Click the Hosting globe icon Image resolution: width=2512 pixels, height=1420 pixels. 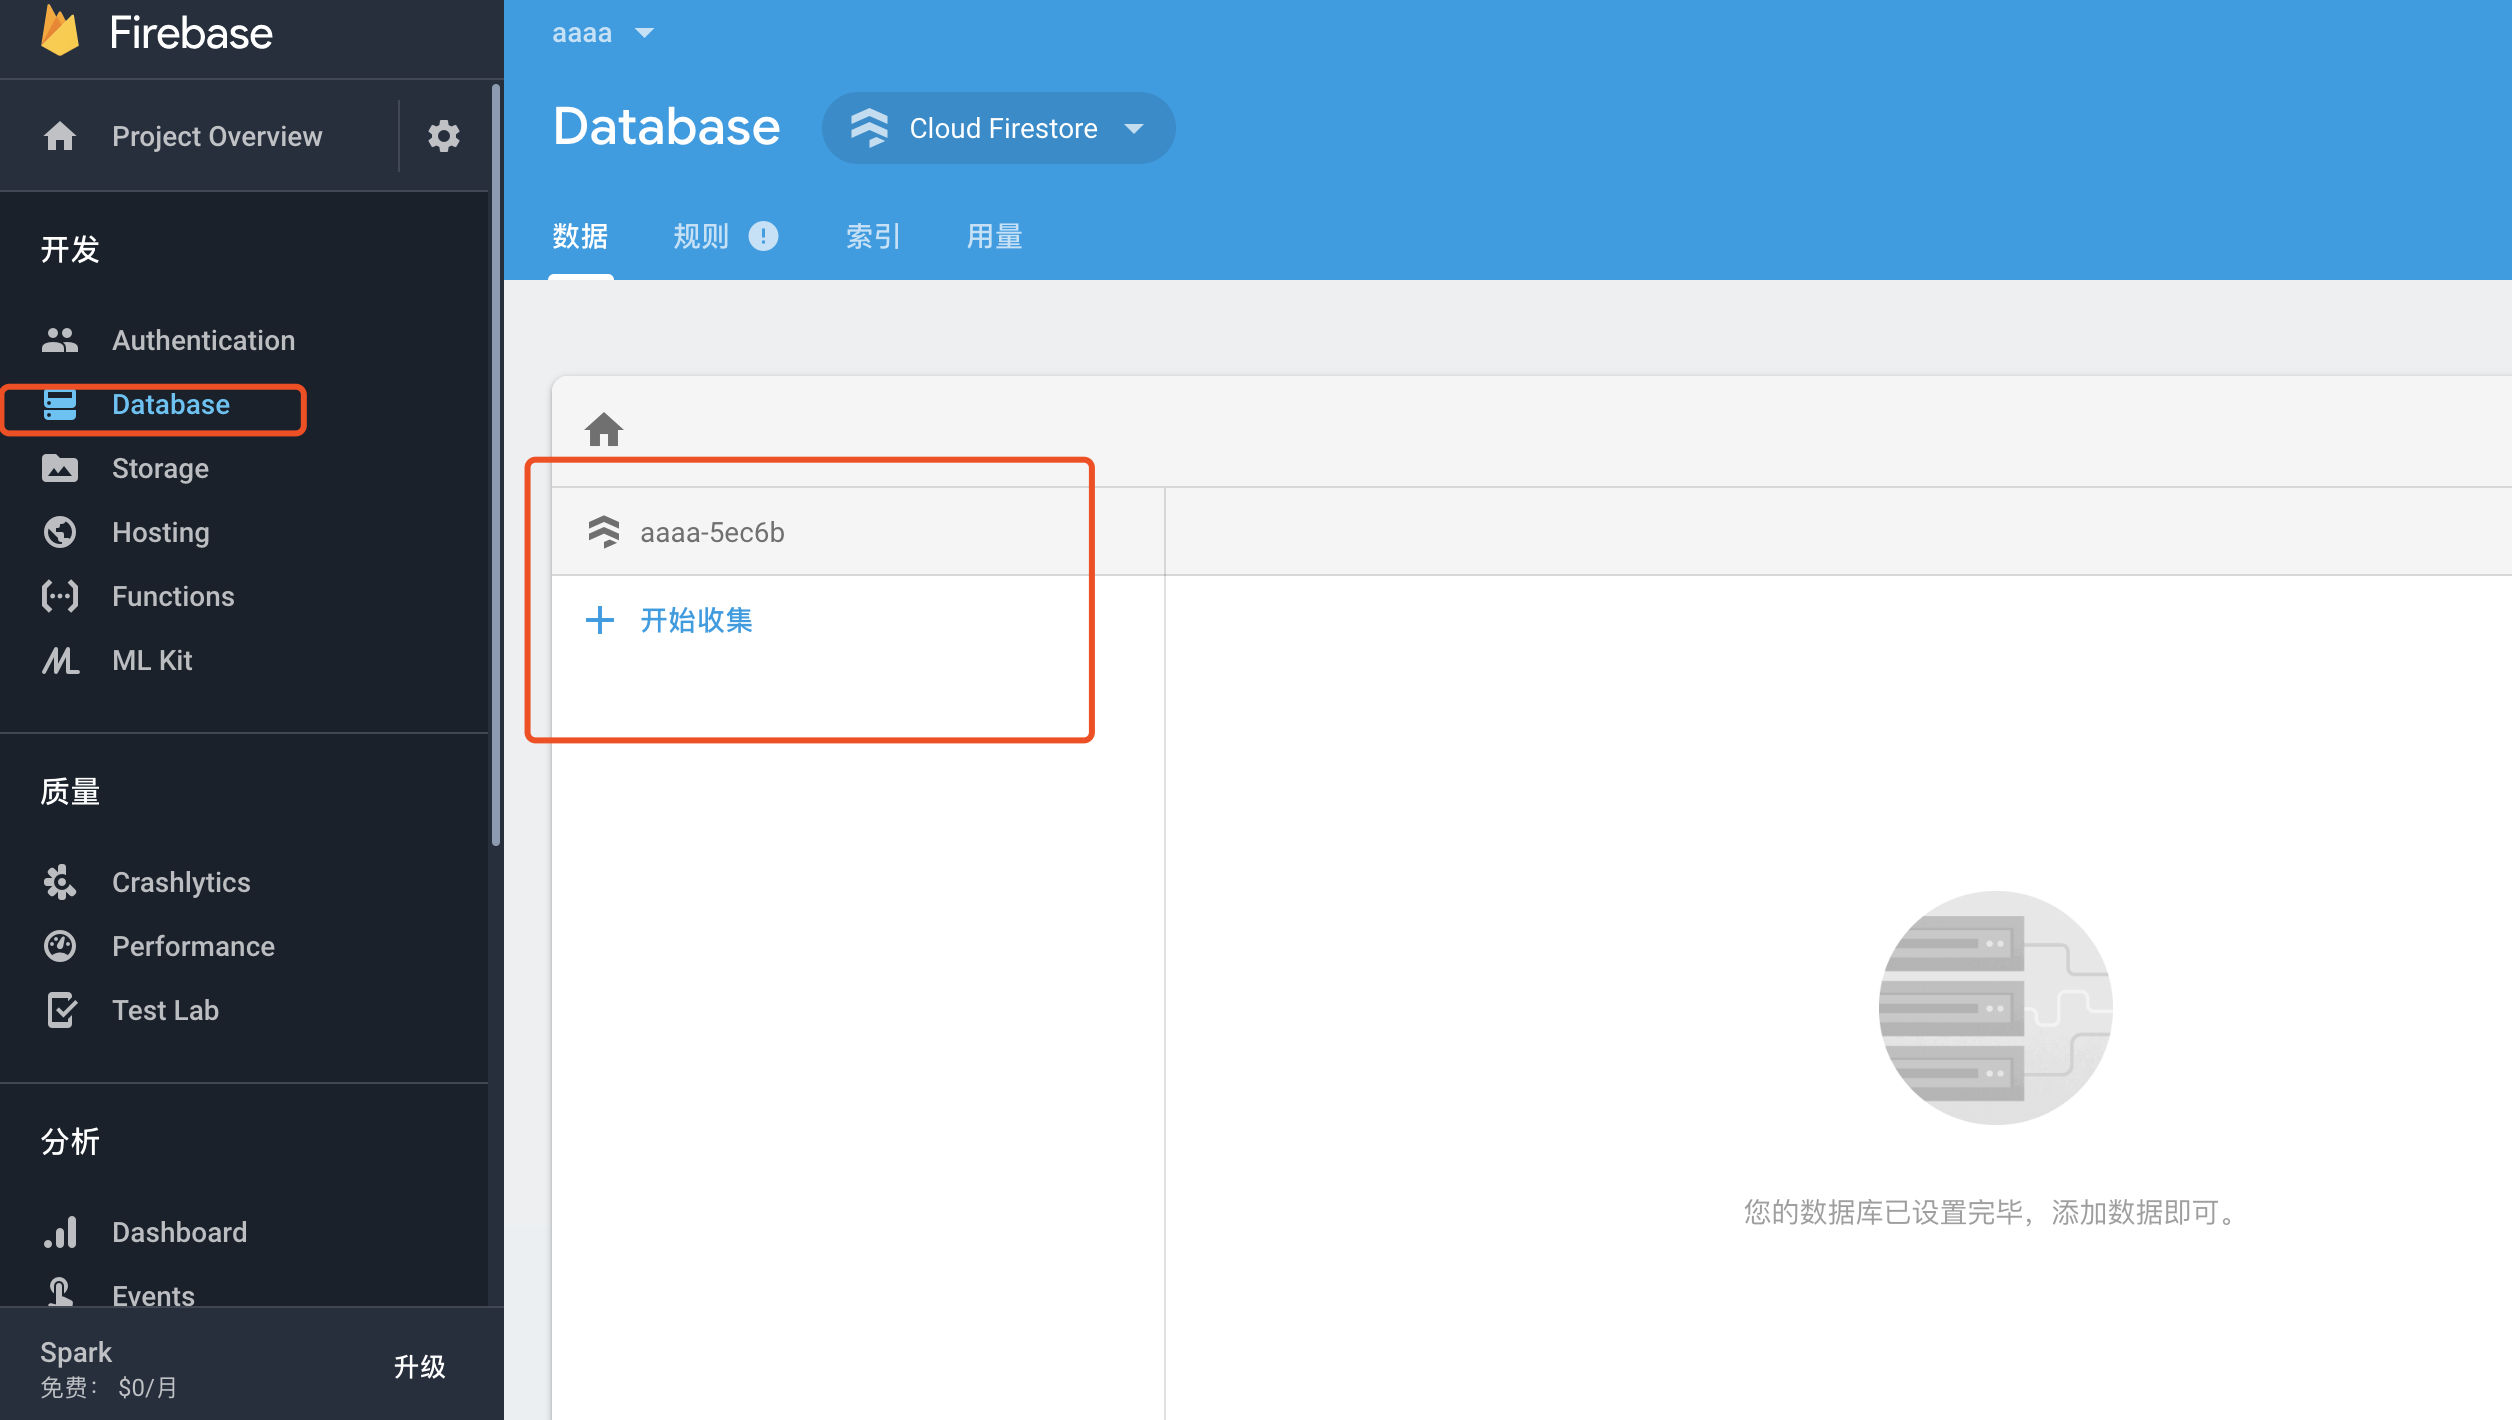coord(60,532)
